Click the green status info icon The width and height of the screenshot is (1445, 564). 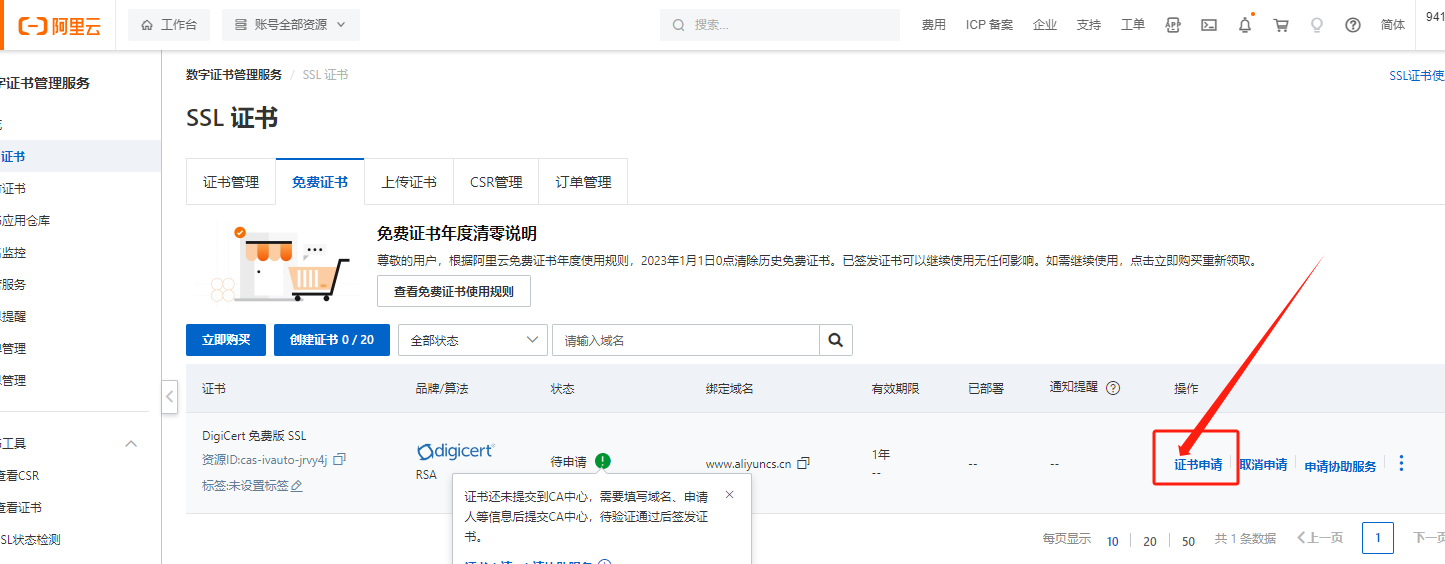[602, 461]
